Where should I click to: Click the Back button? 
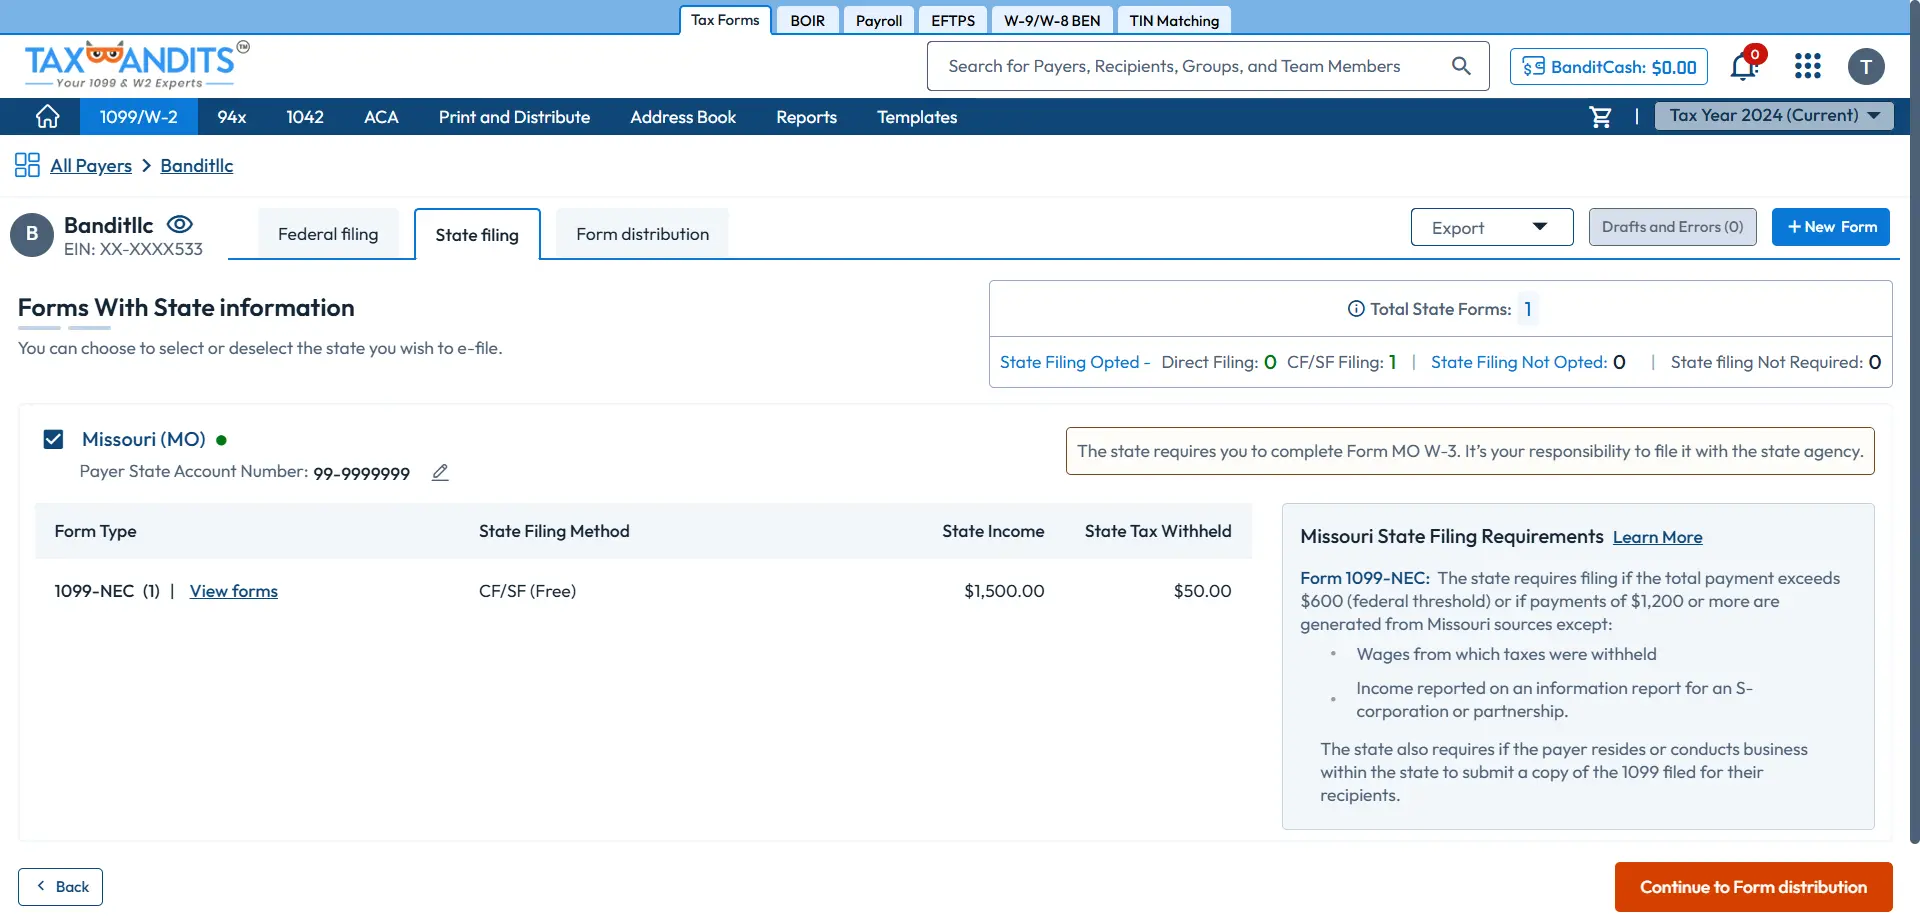(60, 887)
